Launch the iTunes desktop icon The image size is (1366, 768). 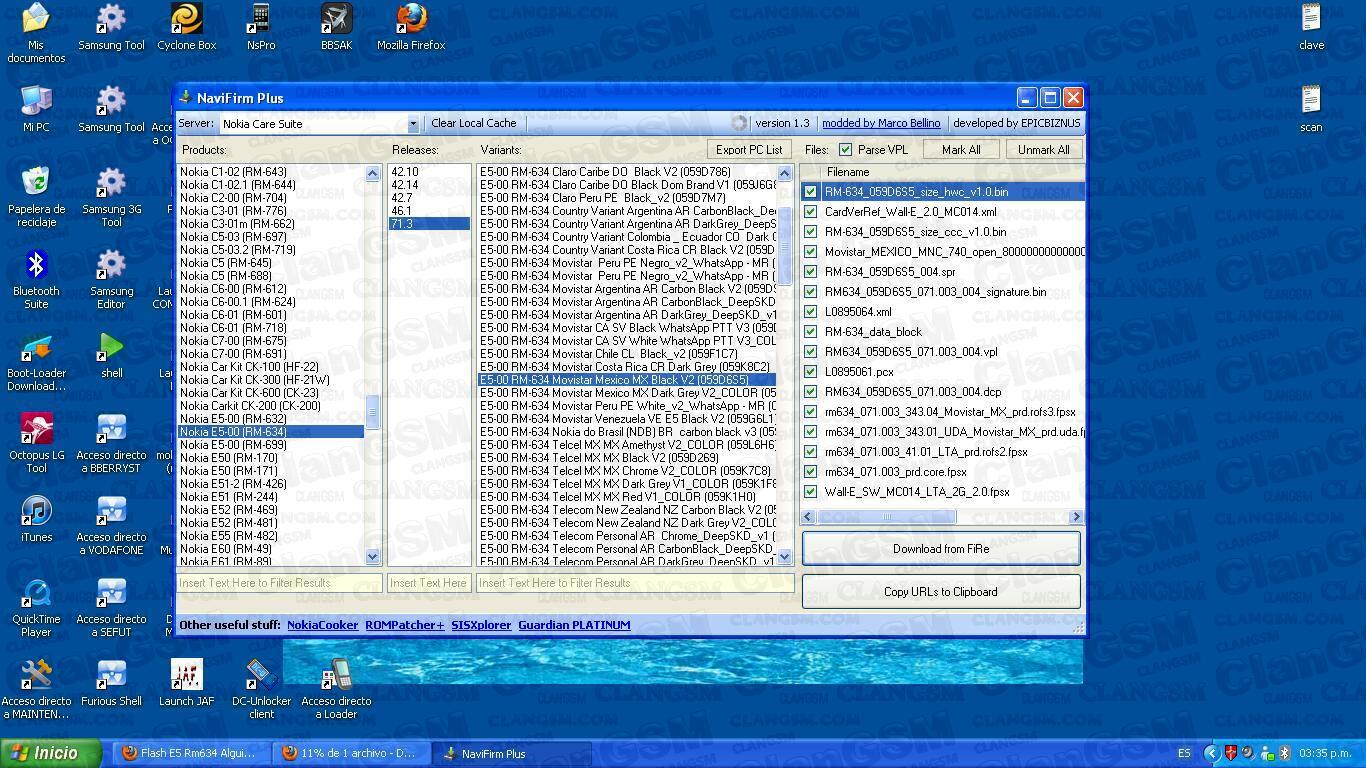pos(36,519)
